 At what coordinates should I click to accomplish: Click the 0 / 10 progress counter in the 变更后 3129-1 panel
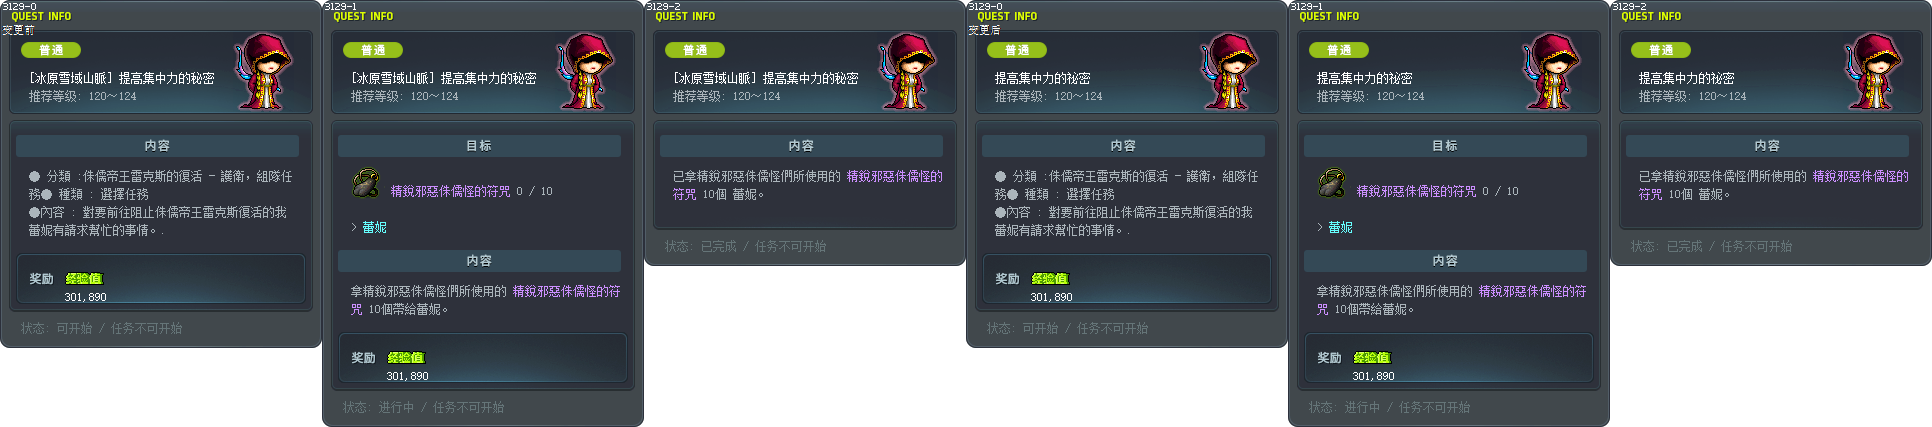(x=1500, y=191)
